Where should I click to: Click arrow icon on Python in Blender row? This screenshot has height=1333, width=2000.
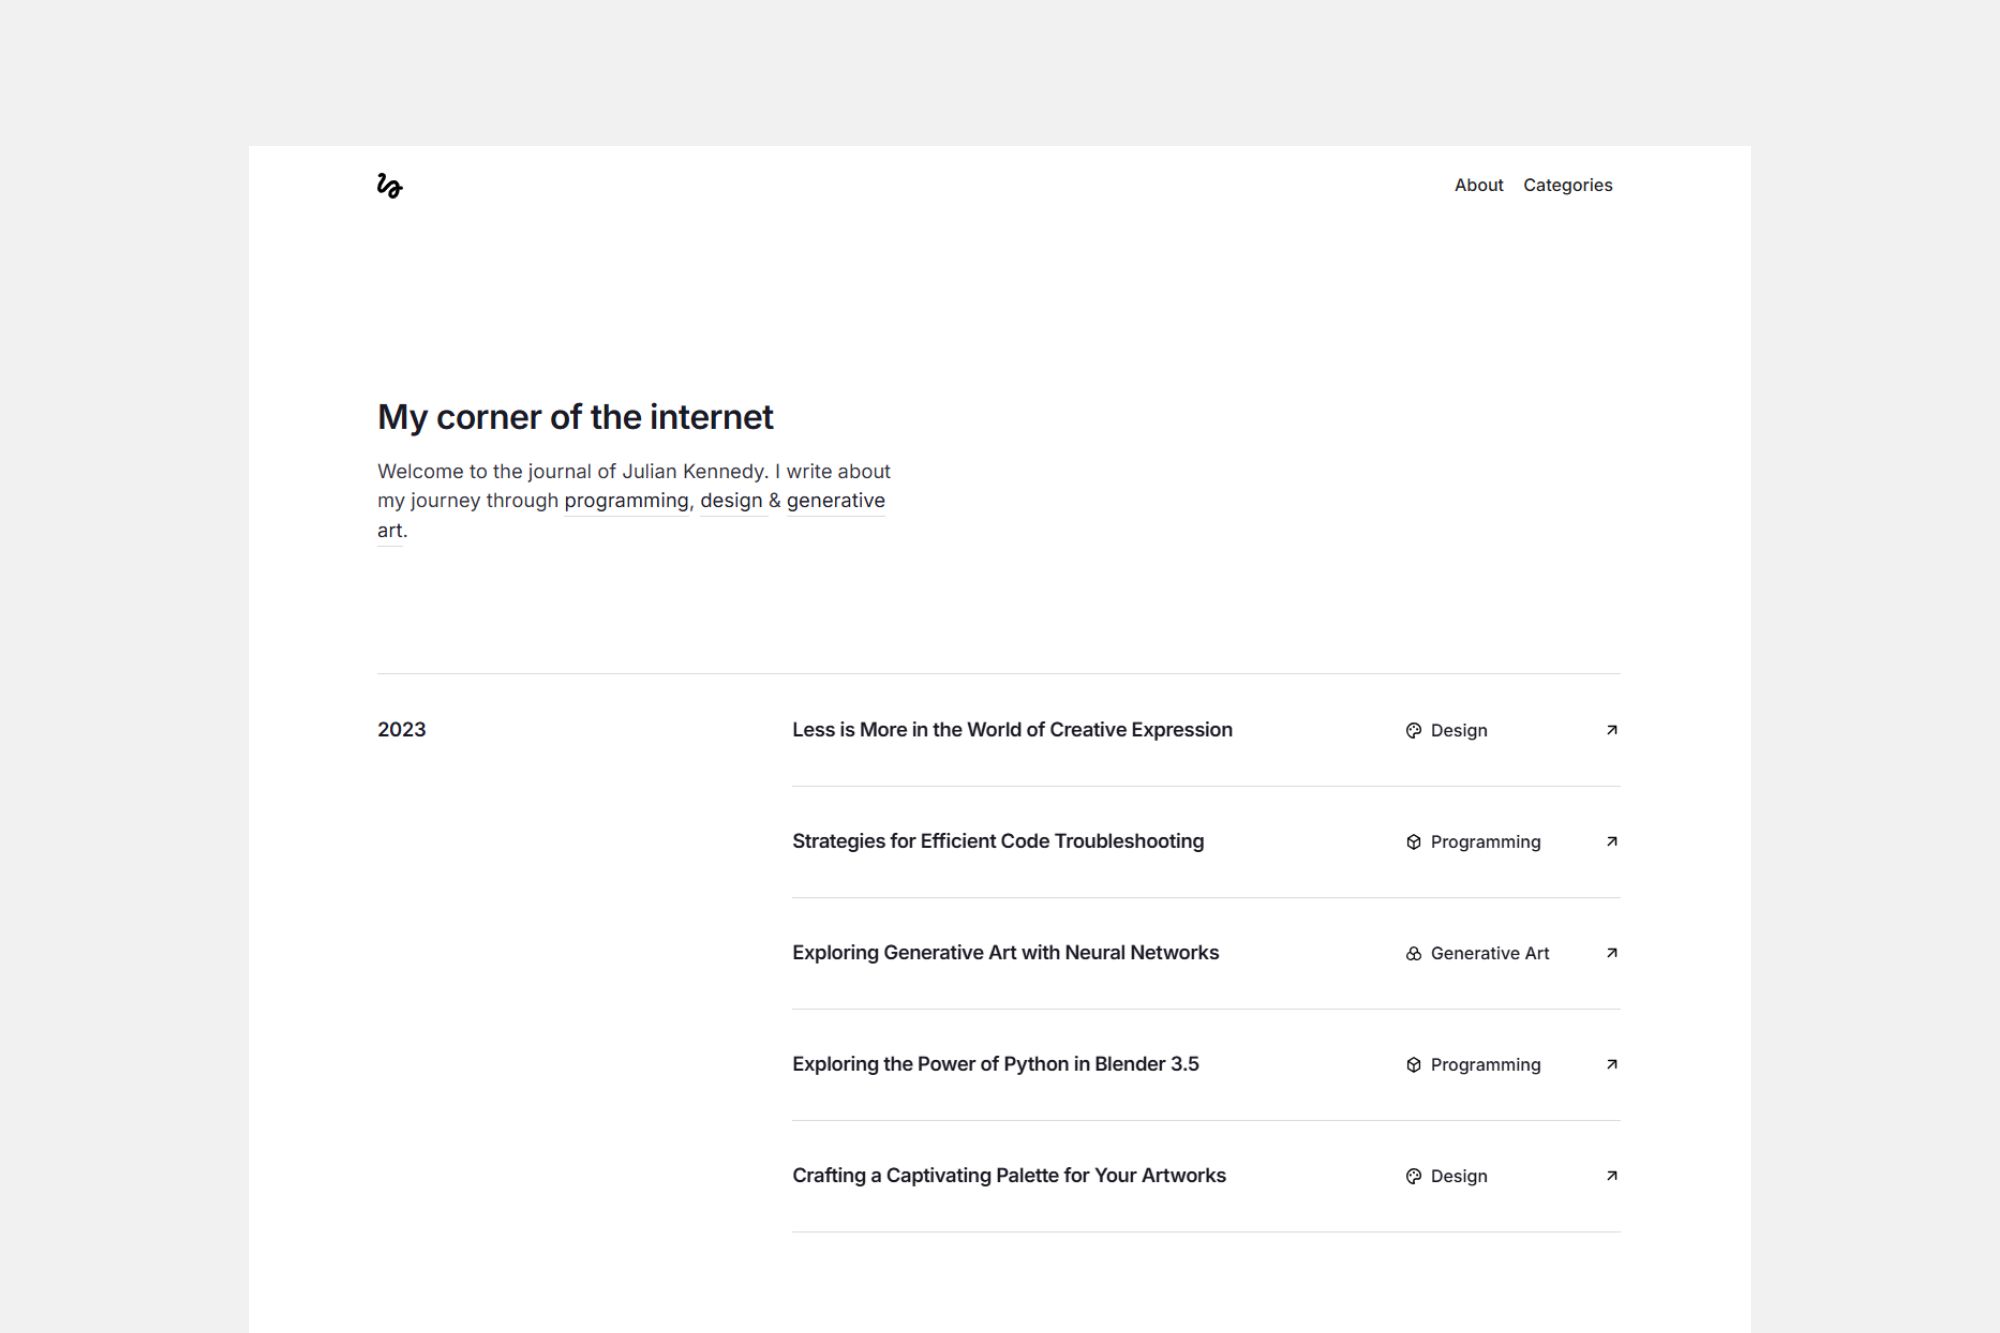click(x=1611, y=1064)
